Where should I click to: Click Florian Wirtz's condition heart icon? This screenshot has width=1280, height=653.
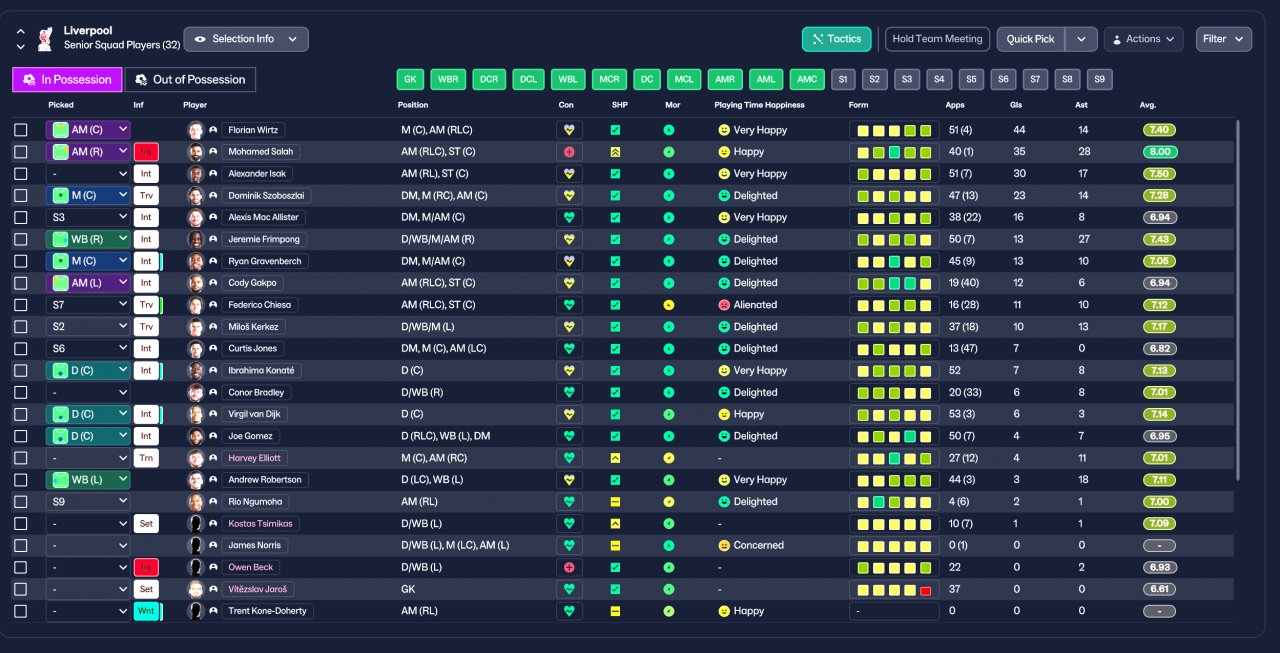(x=569, y=130)
